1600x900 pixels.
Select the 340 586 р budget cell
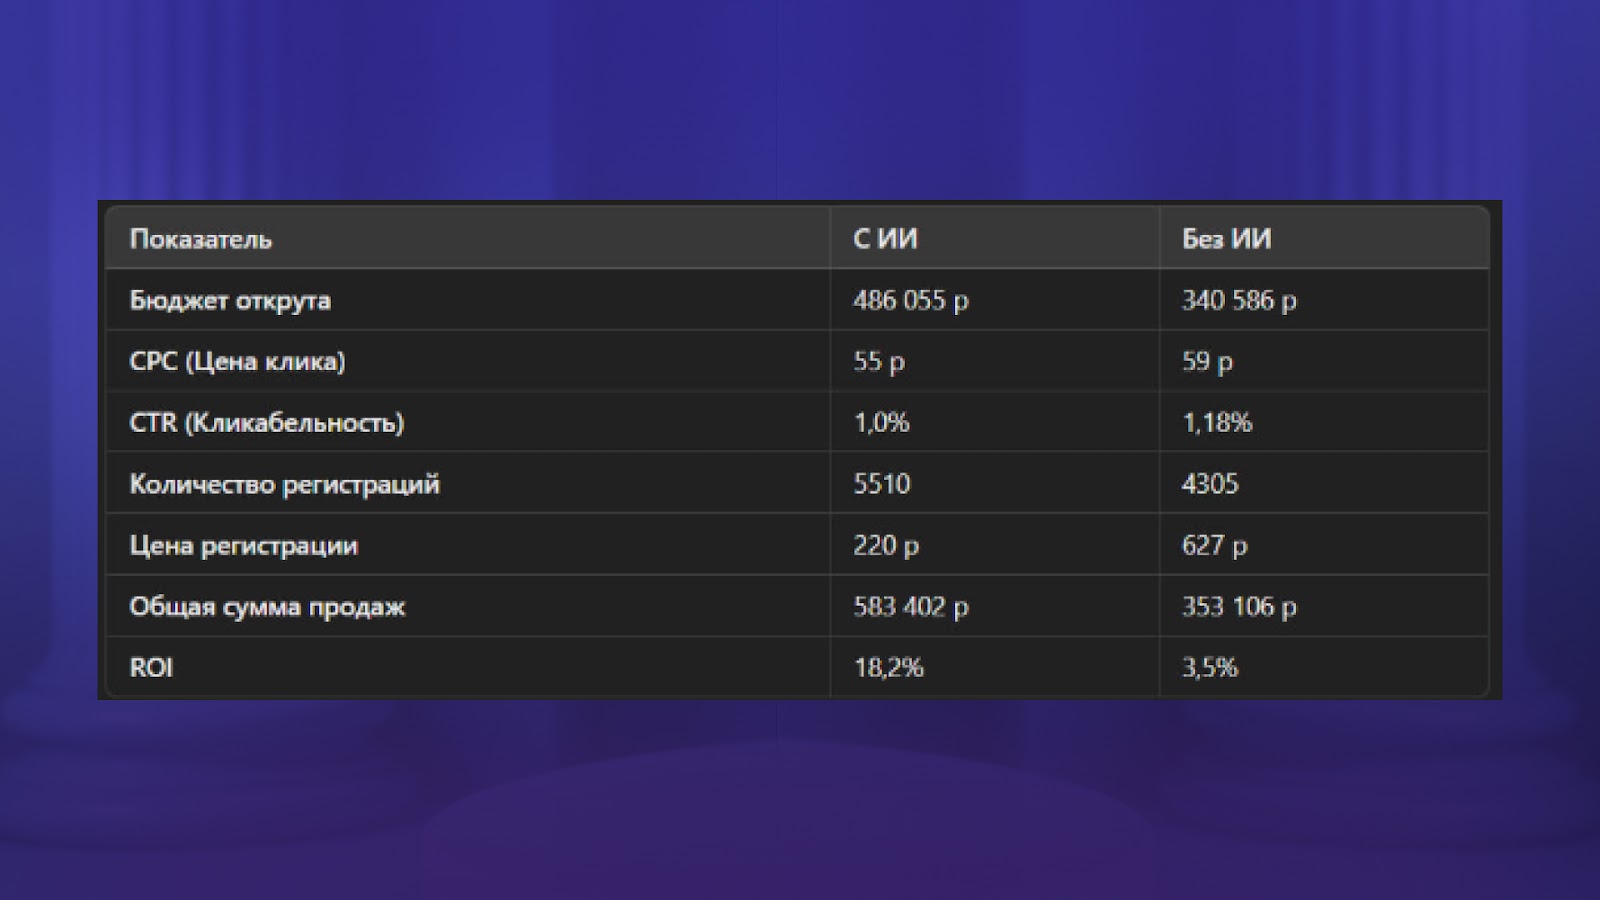tap(1240, 301)
